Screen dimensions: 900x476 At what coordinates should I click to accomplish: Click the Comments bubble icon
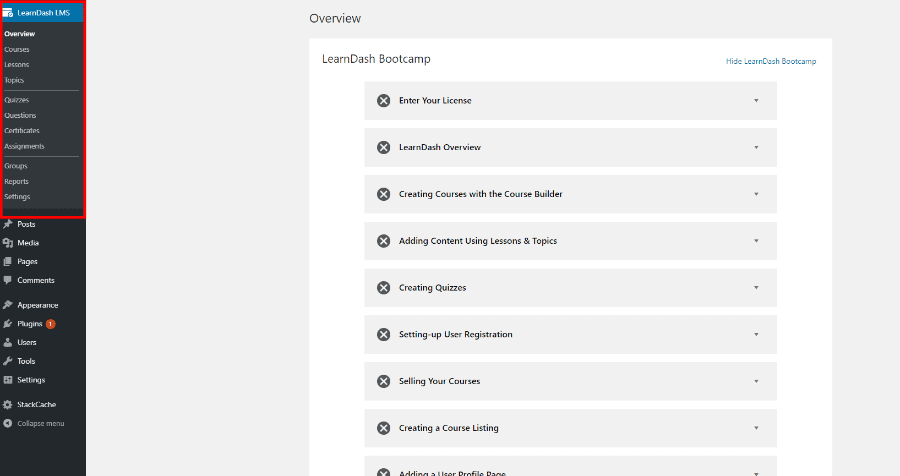tap(7, 280)
